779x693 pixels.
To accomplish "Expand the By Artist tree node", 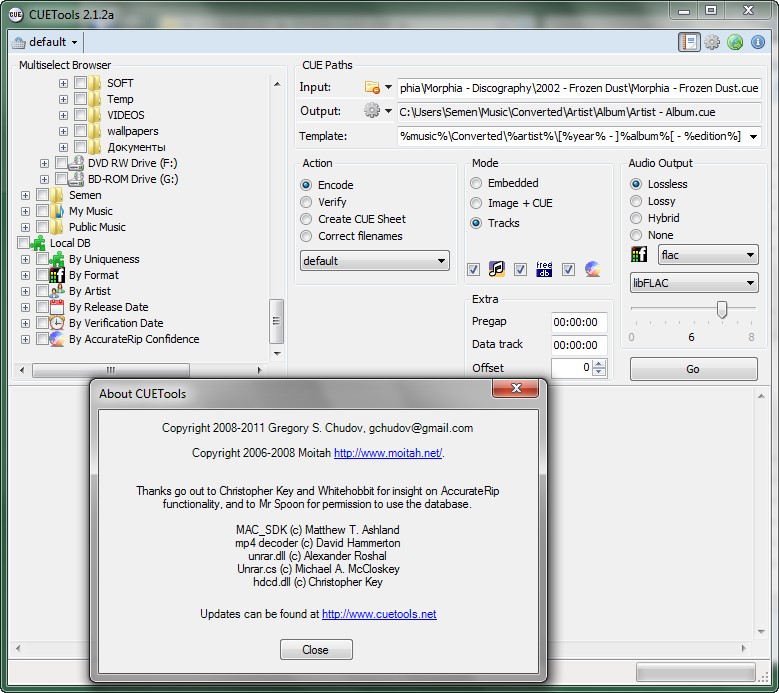I will point(25,291).
